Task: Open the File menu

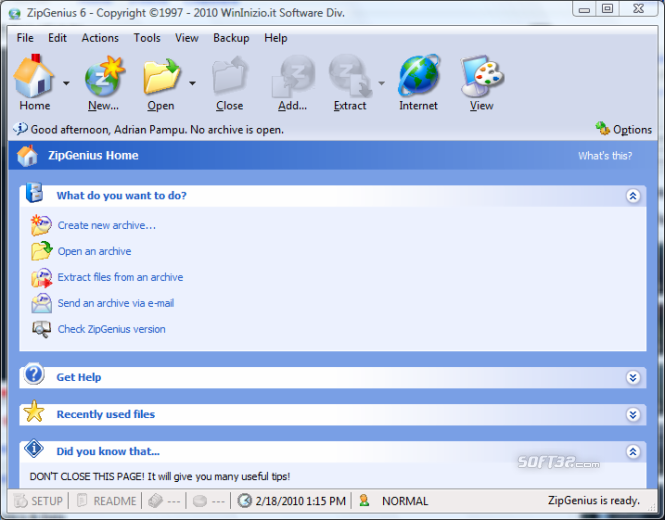Action: click(25, 38)
